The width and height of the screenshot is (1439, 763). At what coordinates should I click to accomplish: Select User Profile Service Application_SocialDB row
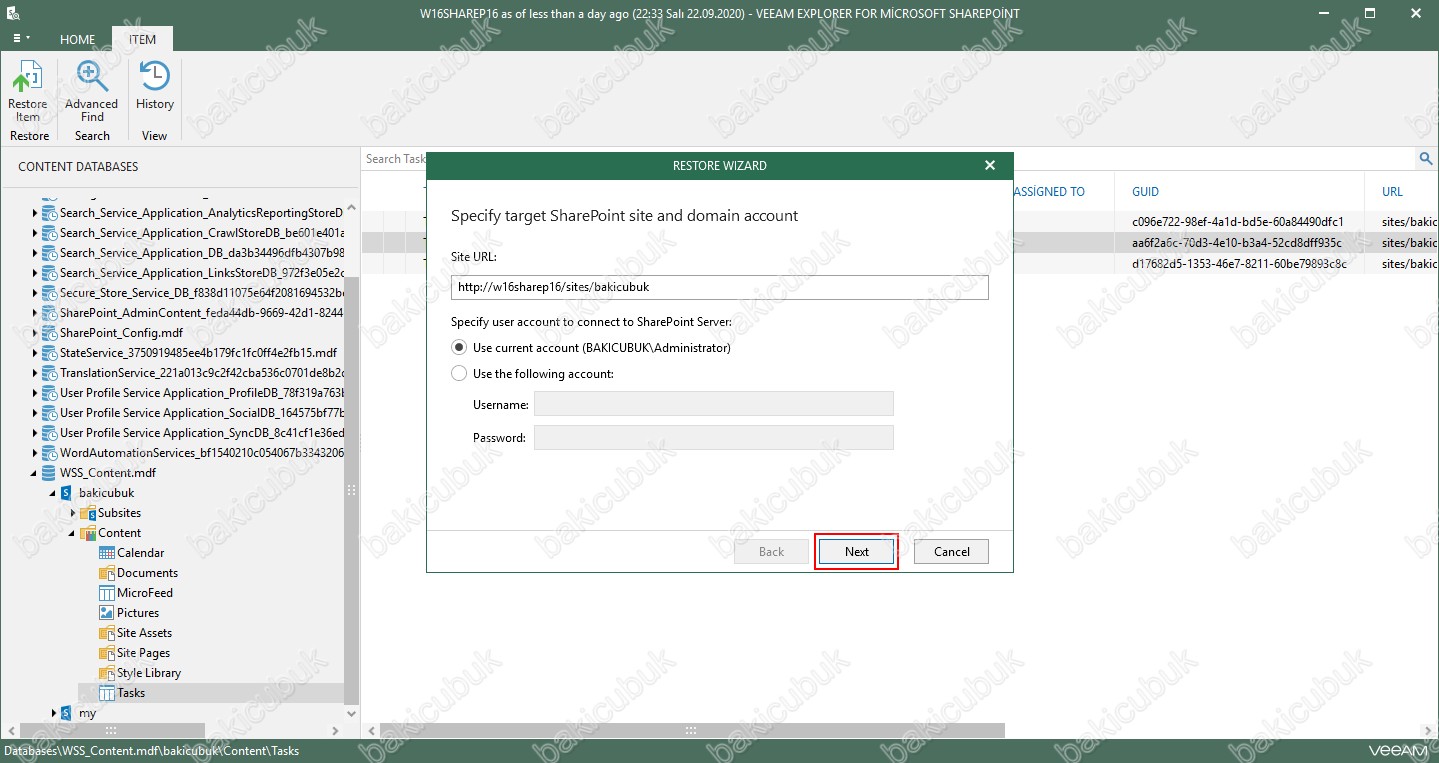[201, 413]
